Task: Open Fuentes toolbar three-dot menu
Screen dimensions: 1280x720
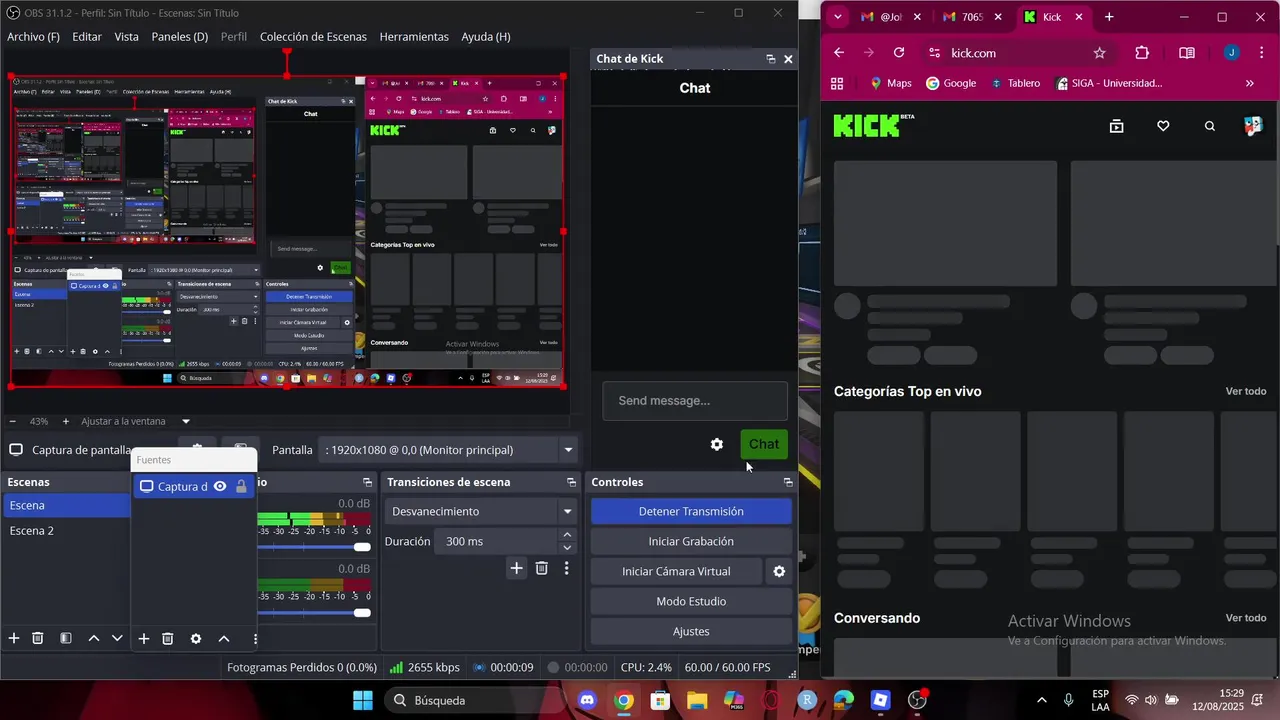Action: tap(255, 638)
